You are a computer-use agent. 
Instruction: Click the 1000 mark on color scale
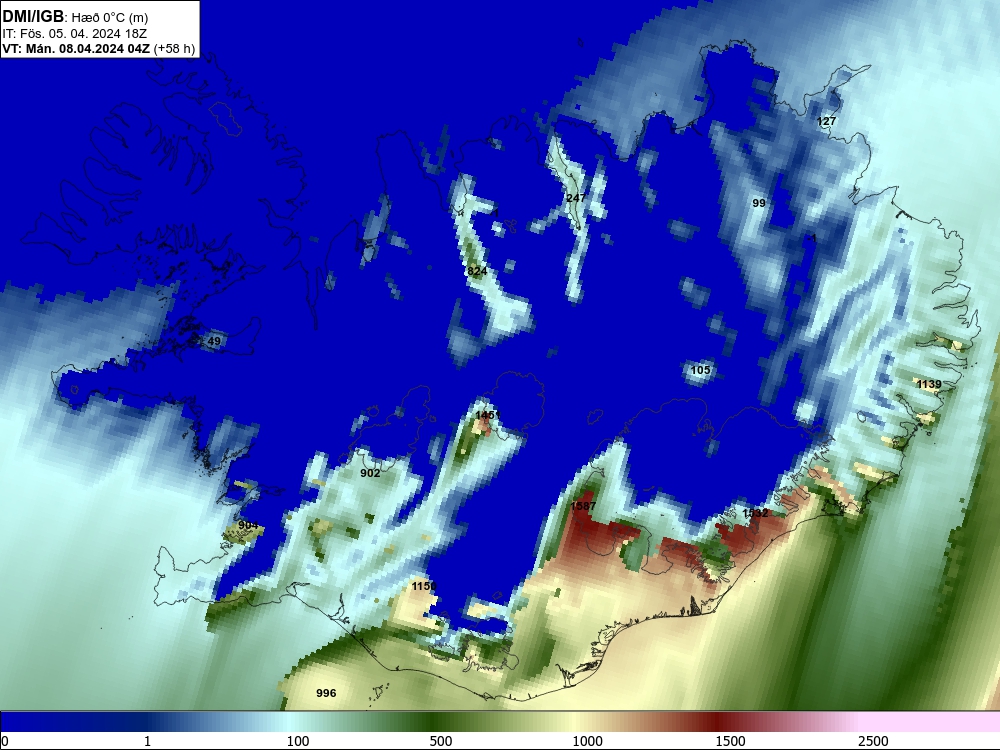[587, 741]
